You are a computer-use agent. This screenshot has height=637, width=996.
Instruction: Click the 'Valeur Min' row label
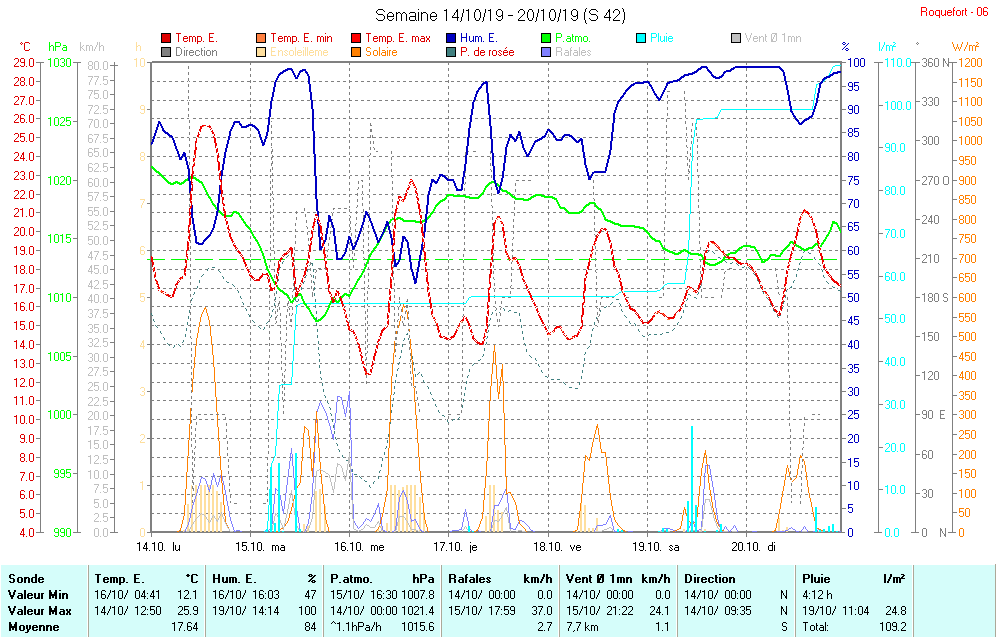pyautogui.click(x=38, y=595)
